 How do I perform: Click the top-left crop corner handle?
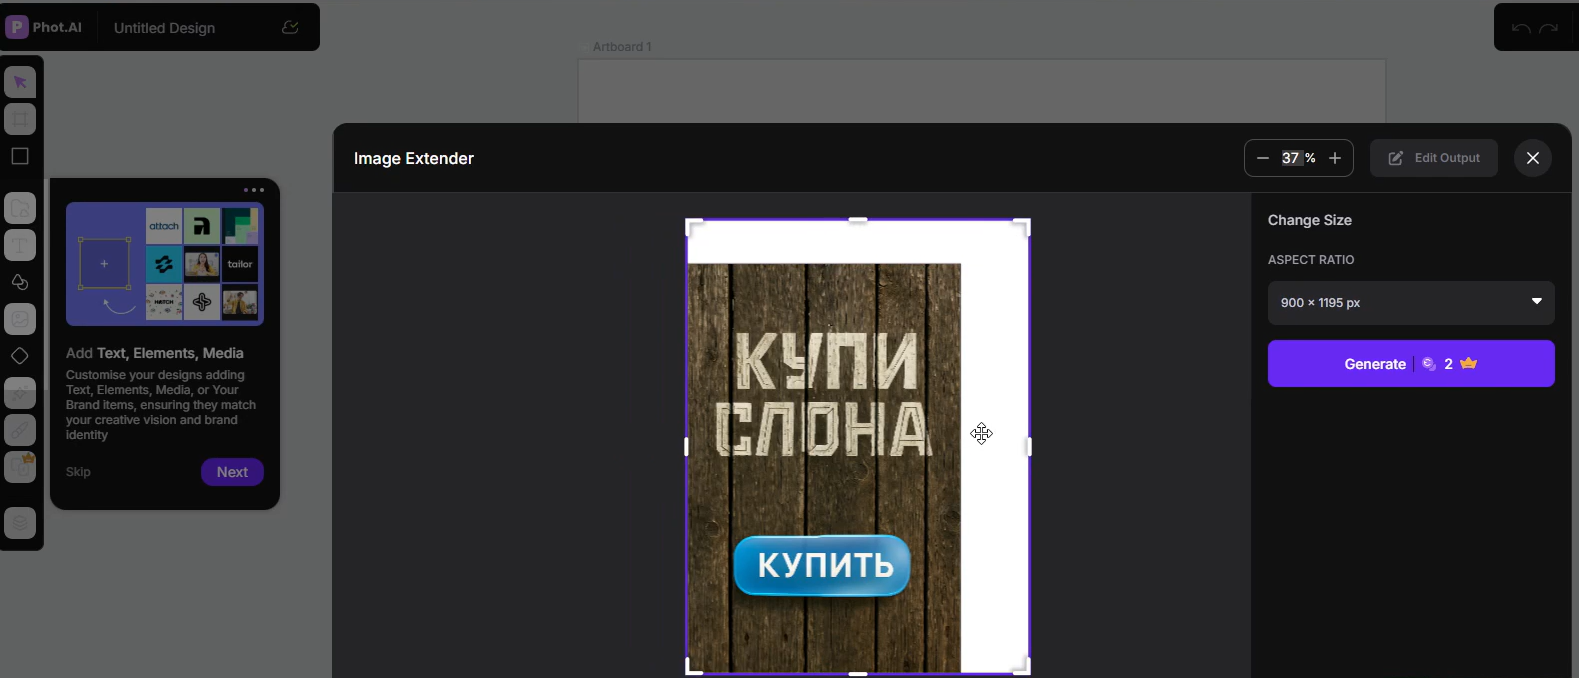(x=694, y=227)
